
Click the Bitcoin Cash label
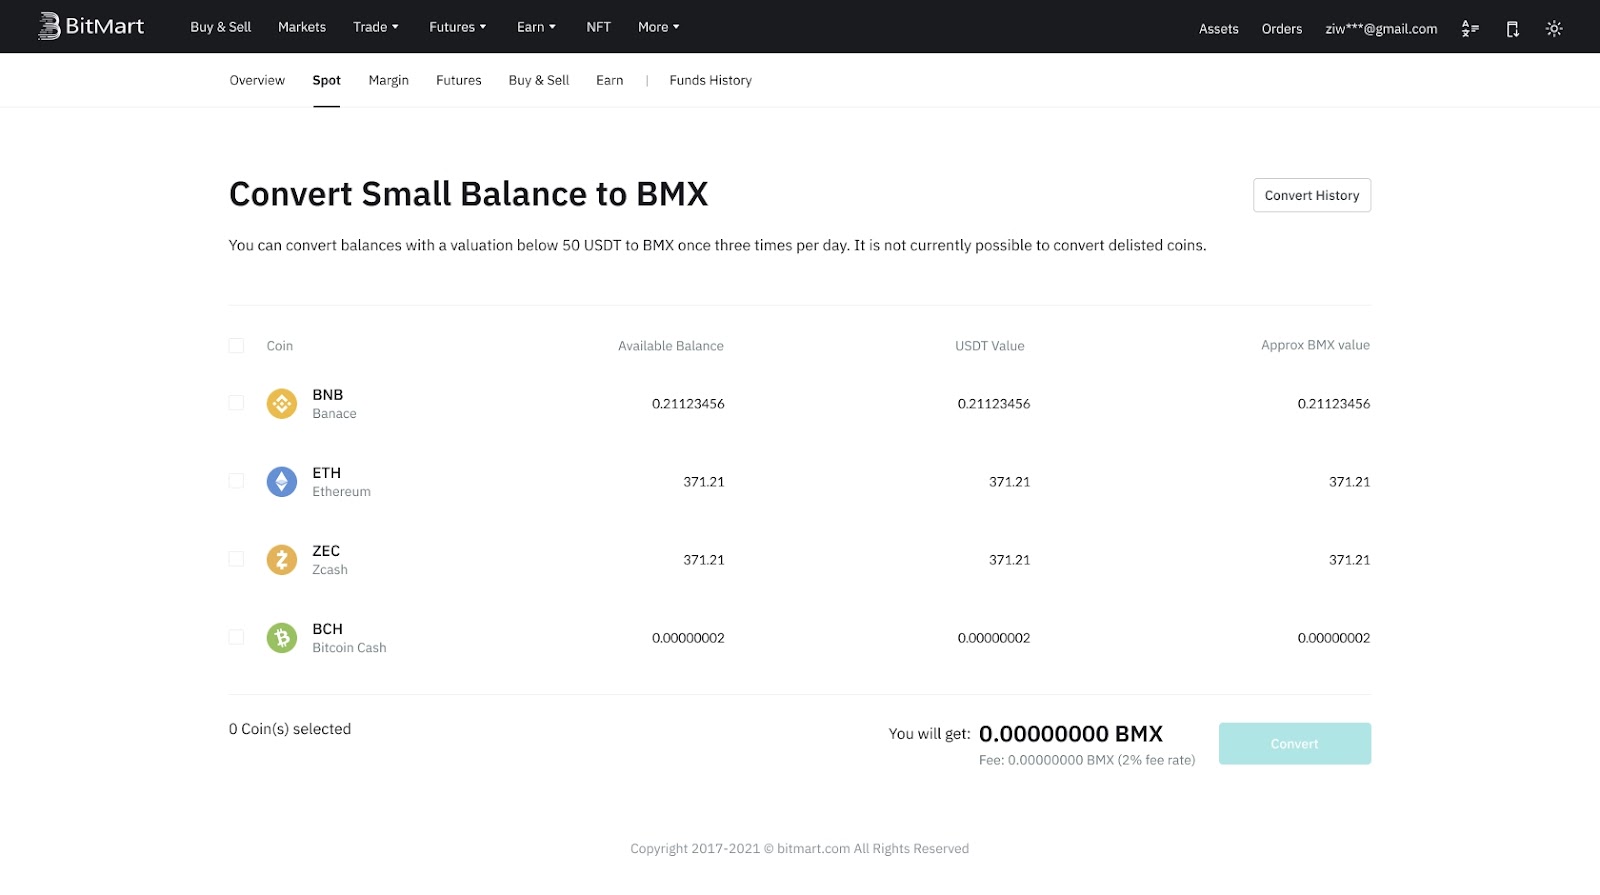click(x=349, y=648)
